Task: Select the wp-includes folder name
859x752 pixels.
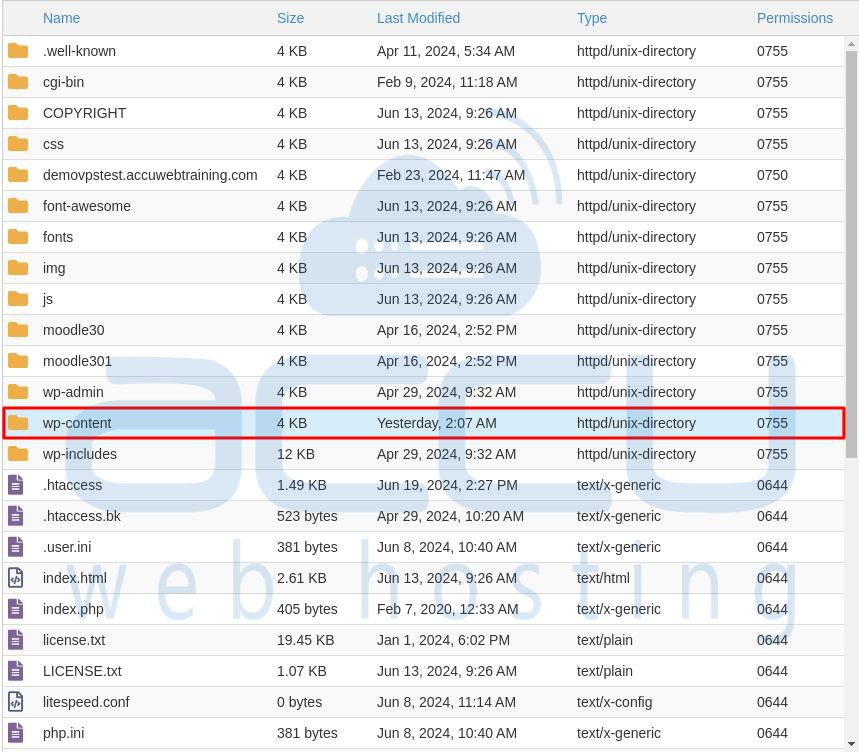Action: 80,454
